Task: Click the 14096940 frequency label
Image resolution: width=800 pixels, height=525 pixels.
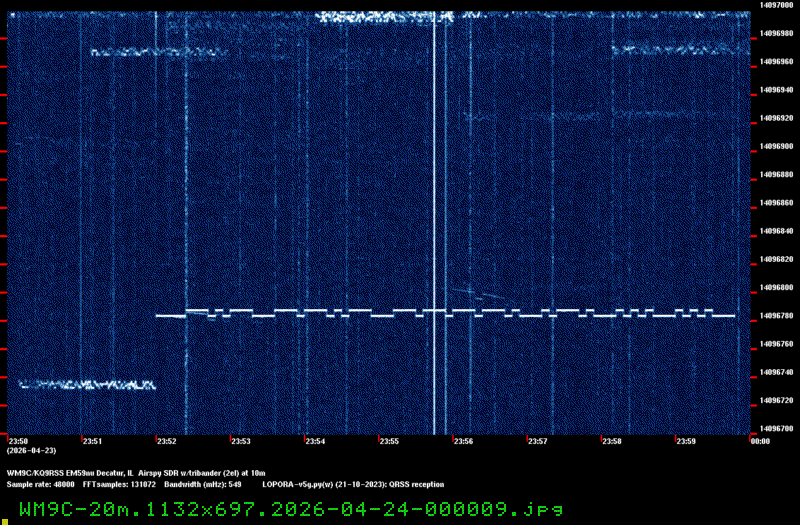Action: tap(776, 90)
